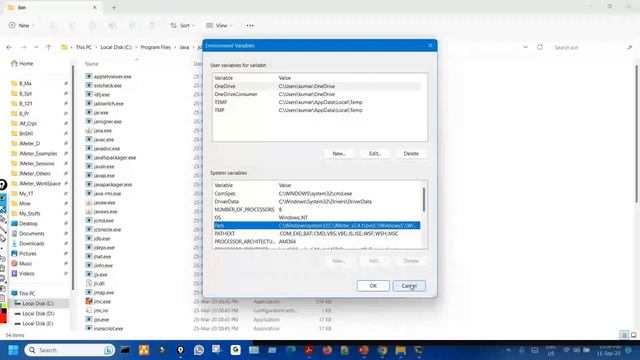Select the TEMP user variable row
Image resolution: width=640 pixels, height=360 pixels.
coord(317,102)
